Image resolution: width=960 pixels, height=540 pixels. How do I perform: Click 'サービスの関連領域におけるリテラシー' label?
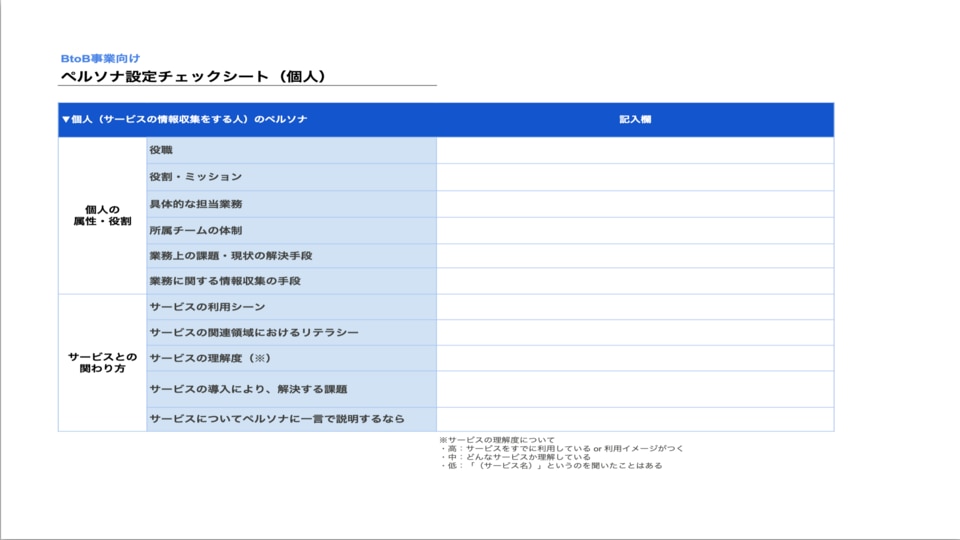click(x=254, y=332)
